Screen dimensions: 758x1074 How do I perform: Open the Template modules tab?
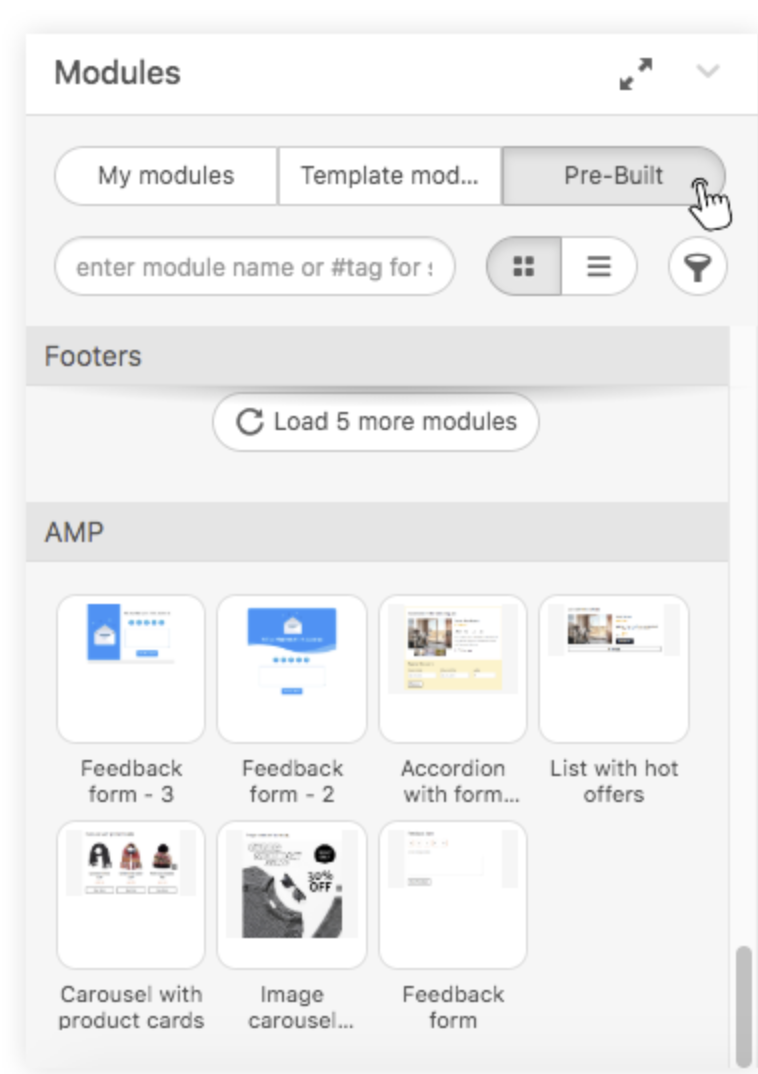pyautogui.click(x=390, y=175)
